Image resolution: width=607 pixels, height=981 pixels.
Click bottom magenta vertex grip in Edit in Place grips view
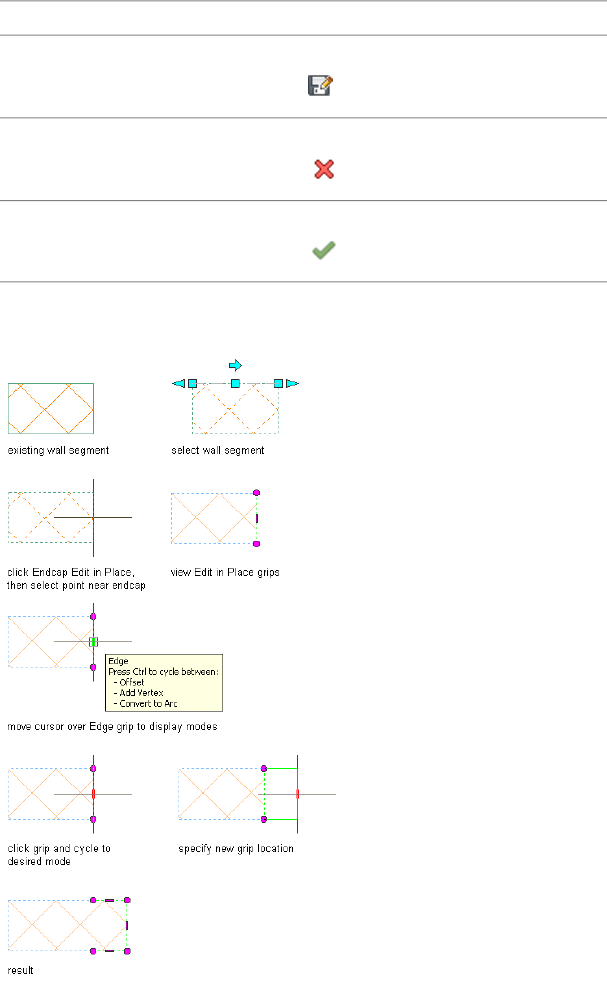[257, 544]
